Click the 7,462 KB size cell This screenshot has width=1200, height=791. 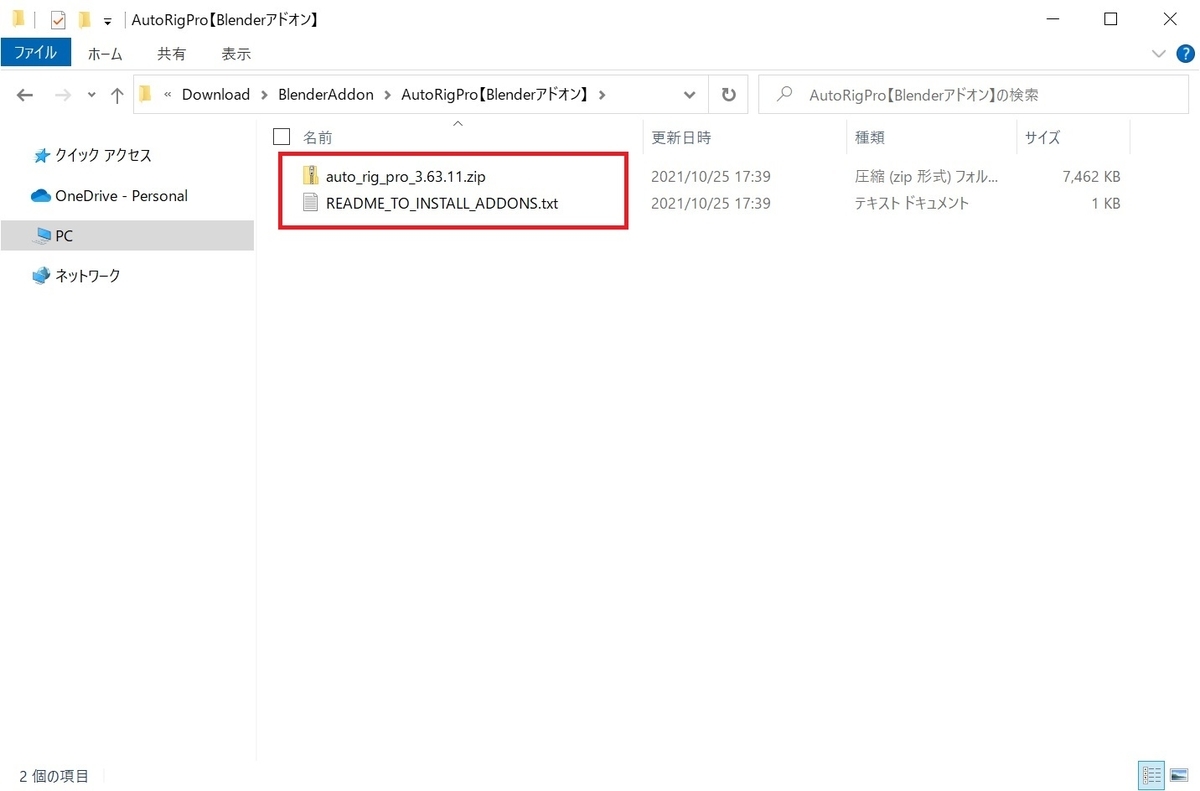tap(1089, 176)
